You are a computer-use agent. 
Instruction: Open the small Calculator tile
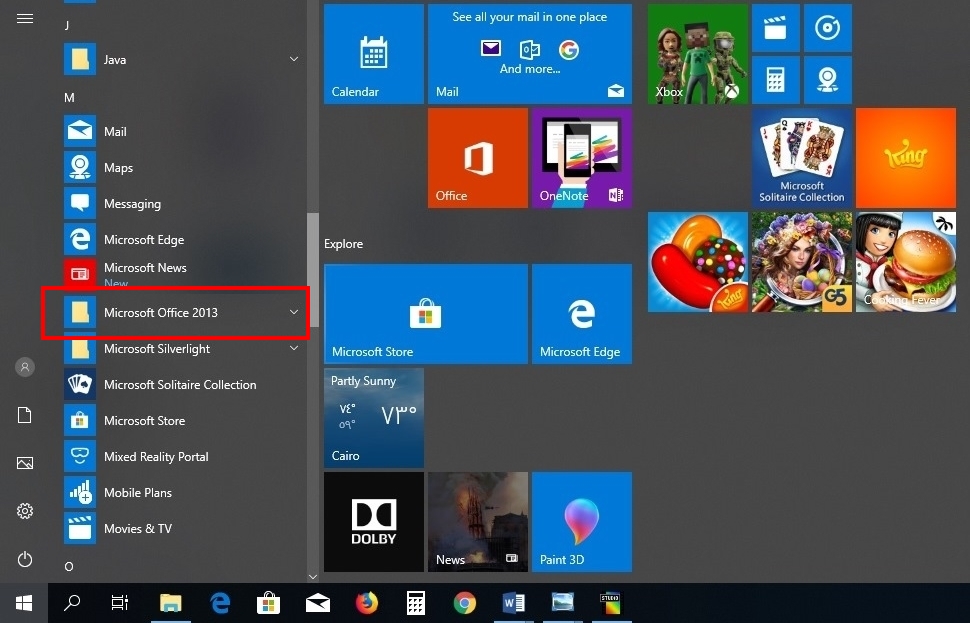776,80
